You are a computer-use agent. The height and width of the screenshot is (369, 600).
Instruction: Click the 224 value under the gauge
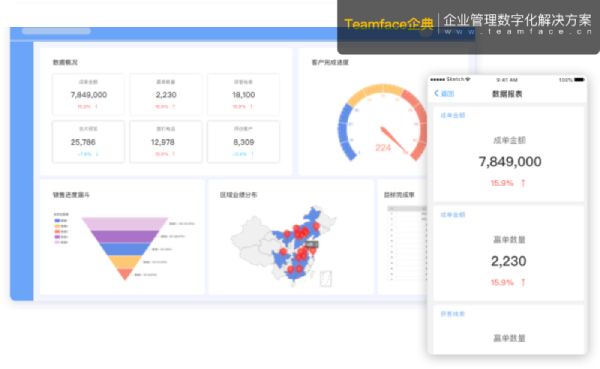[383, 148]
